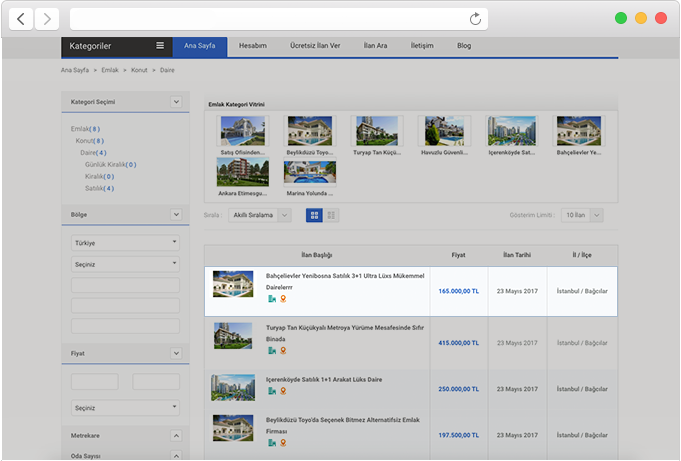
Task: Click the minimum Fiyat input field
Action: coord(95,381)
